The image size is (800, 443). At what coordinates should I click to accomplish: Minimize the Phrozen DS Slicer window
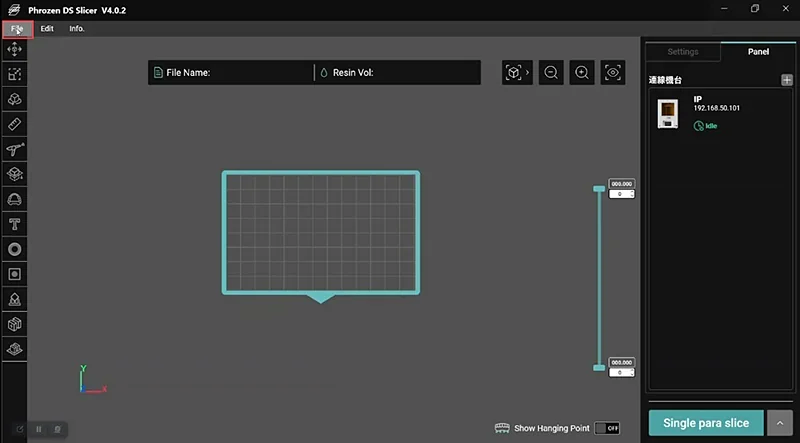[x=724, y=9]
